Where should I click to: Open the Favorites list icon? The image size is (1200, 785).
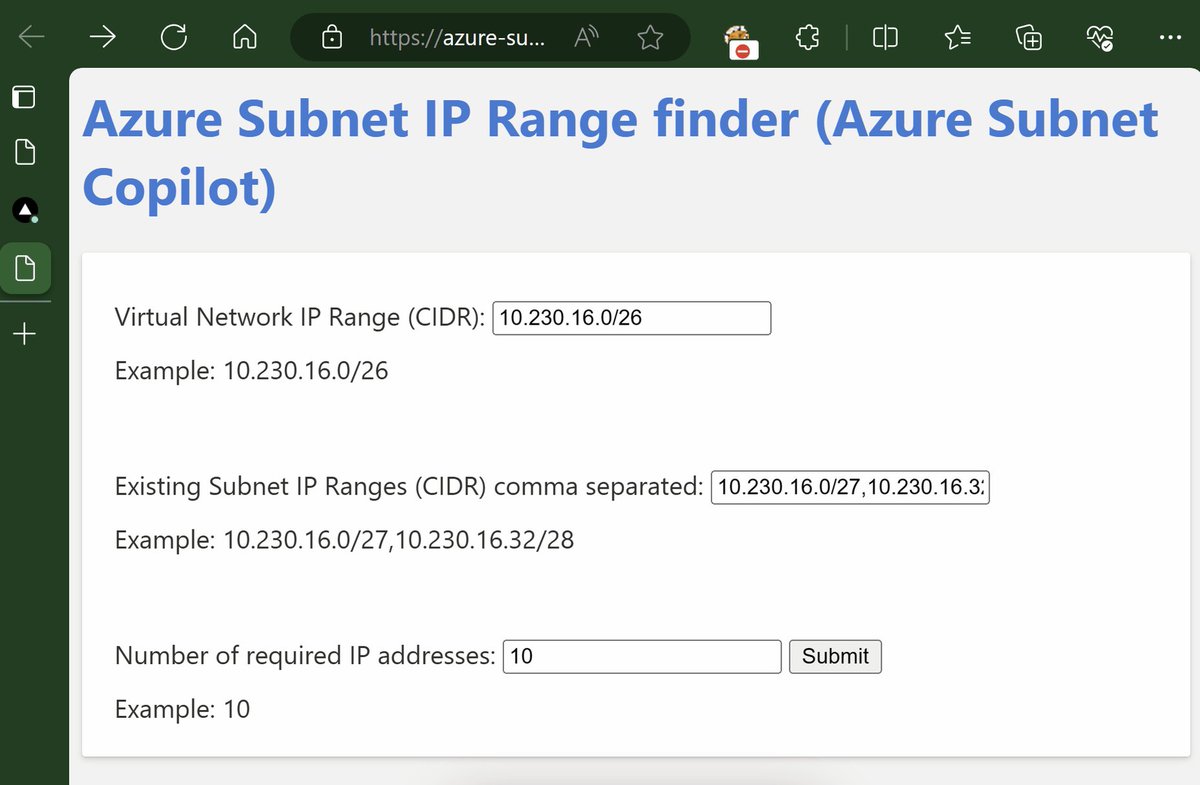click(957, 38)
